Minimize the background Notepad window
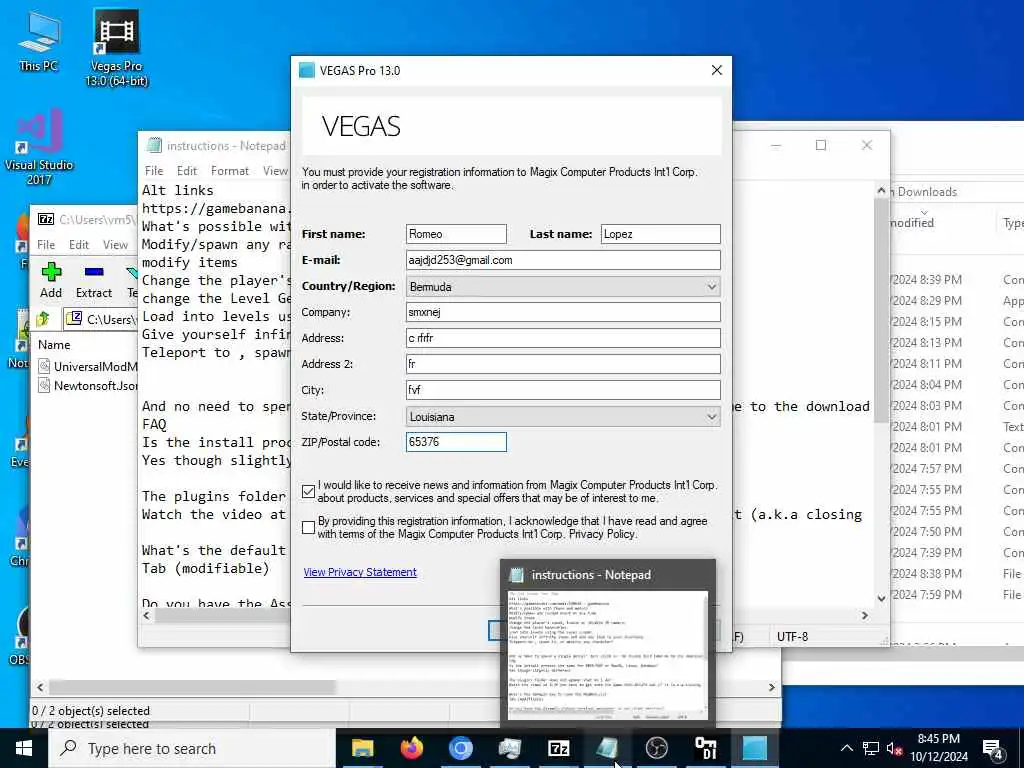1024x768 pixels. coord(776,146)
